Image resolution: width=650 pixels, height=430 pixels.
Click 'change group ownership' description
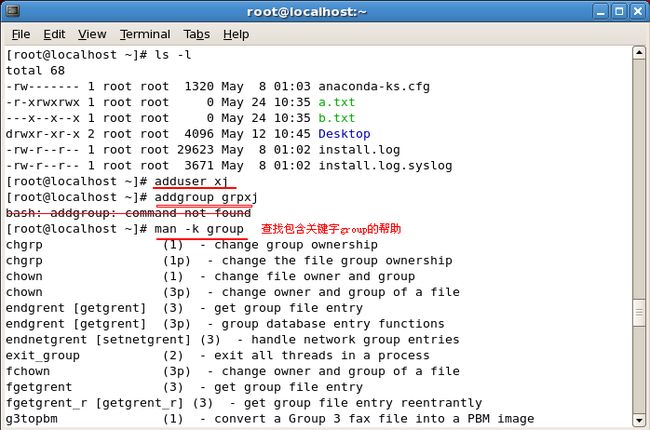tap(296, 245)
